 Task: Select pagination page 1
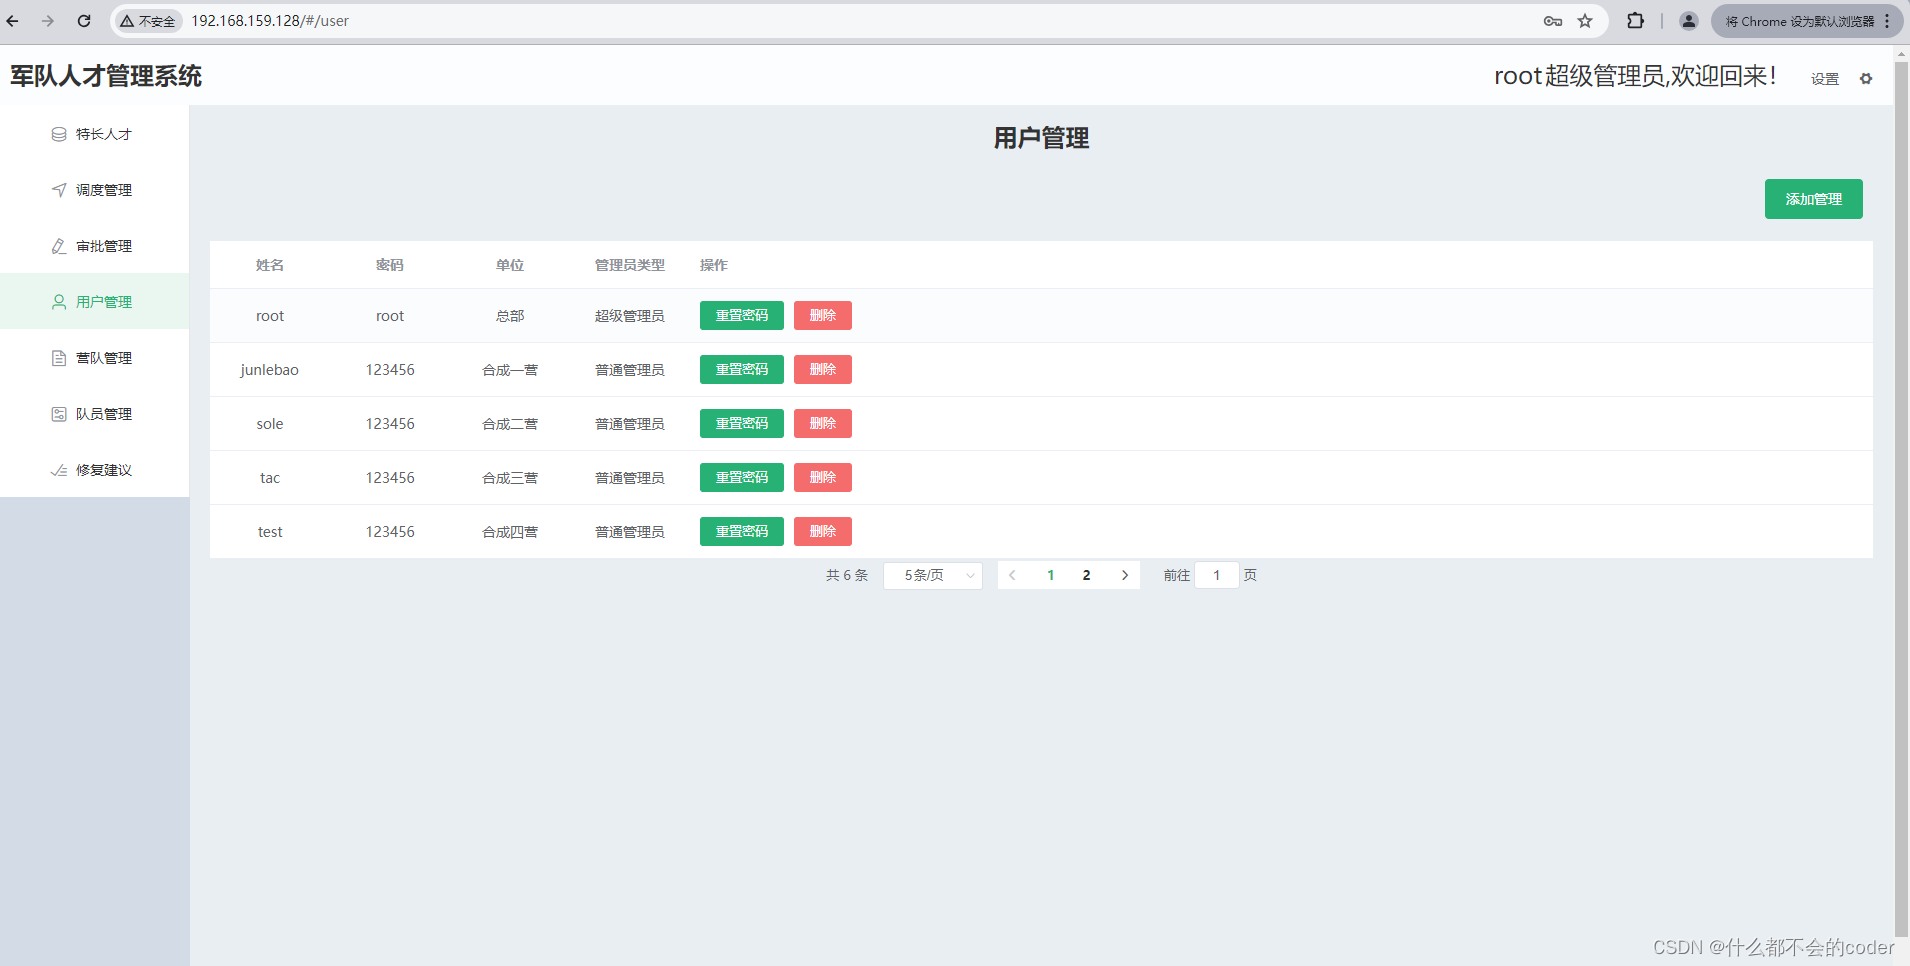click(x=1051, y=576)
